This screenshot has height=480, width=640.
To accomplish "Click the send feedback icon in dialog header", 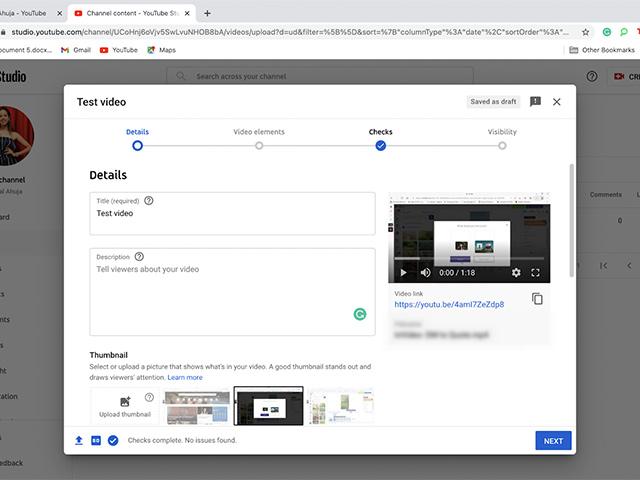I will point(535,101).
